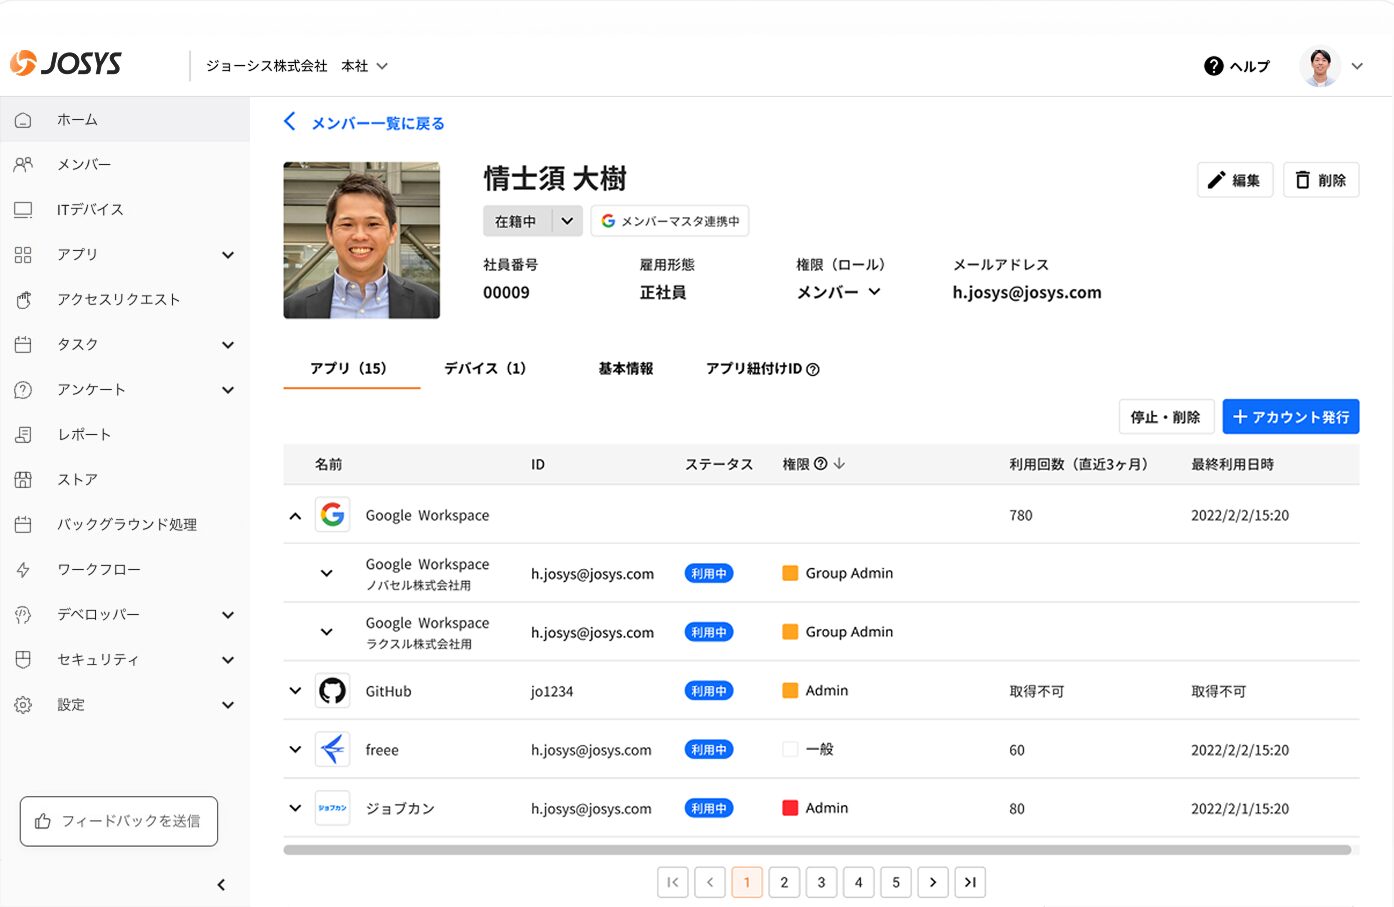Viewport: 1394px width, 907px height.
Task: Expand the ノバセル株式会社用 Google Workspace row
Action: tap(326, 574)
